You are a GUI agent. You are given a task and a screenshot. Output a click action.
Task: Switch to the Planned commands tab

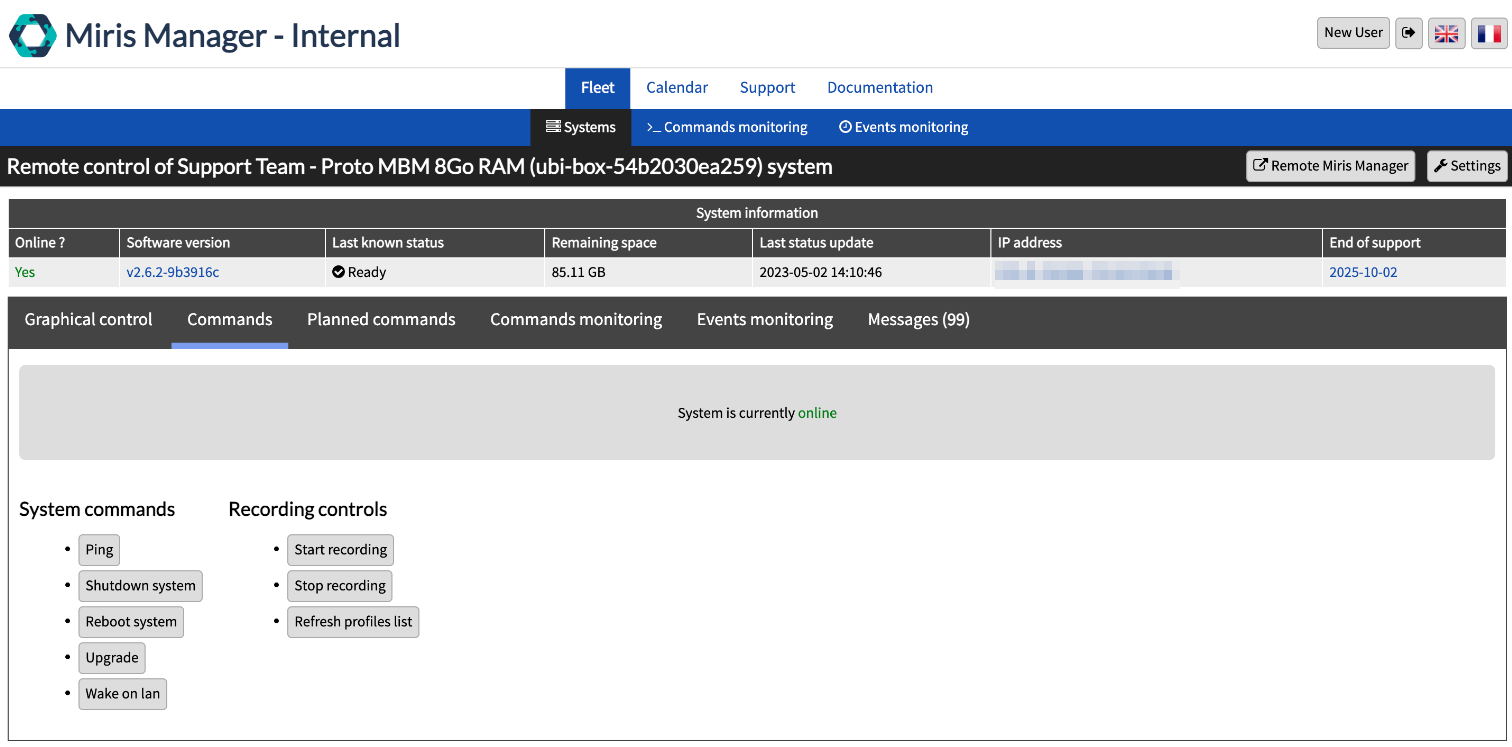(381, 320)
